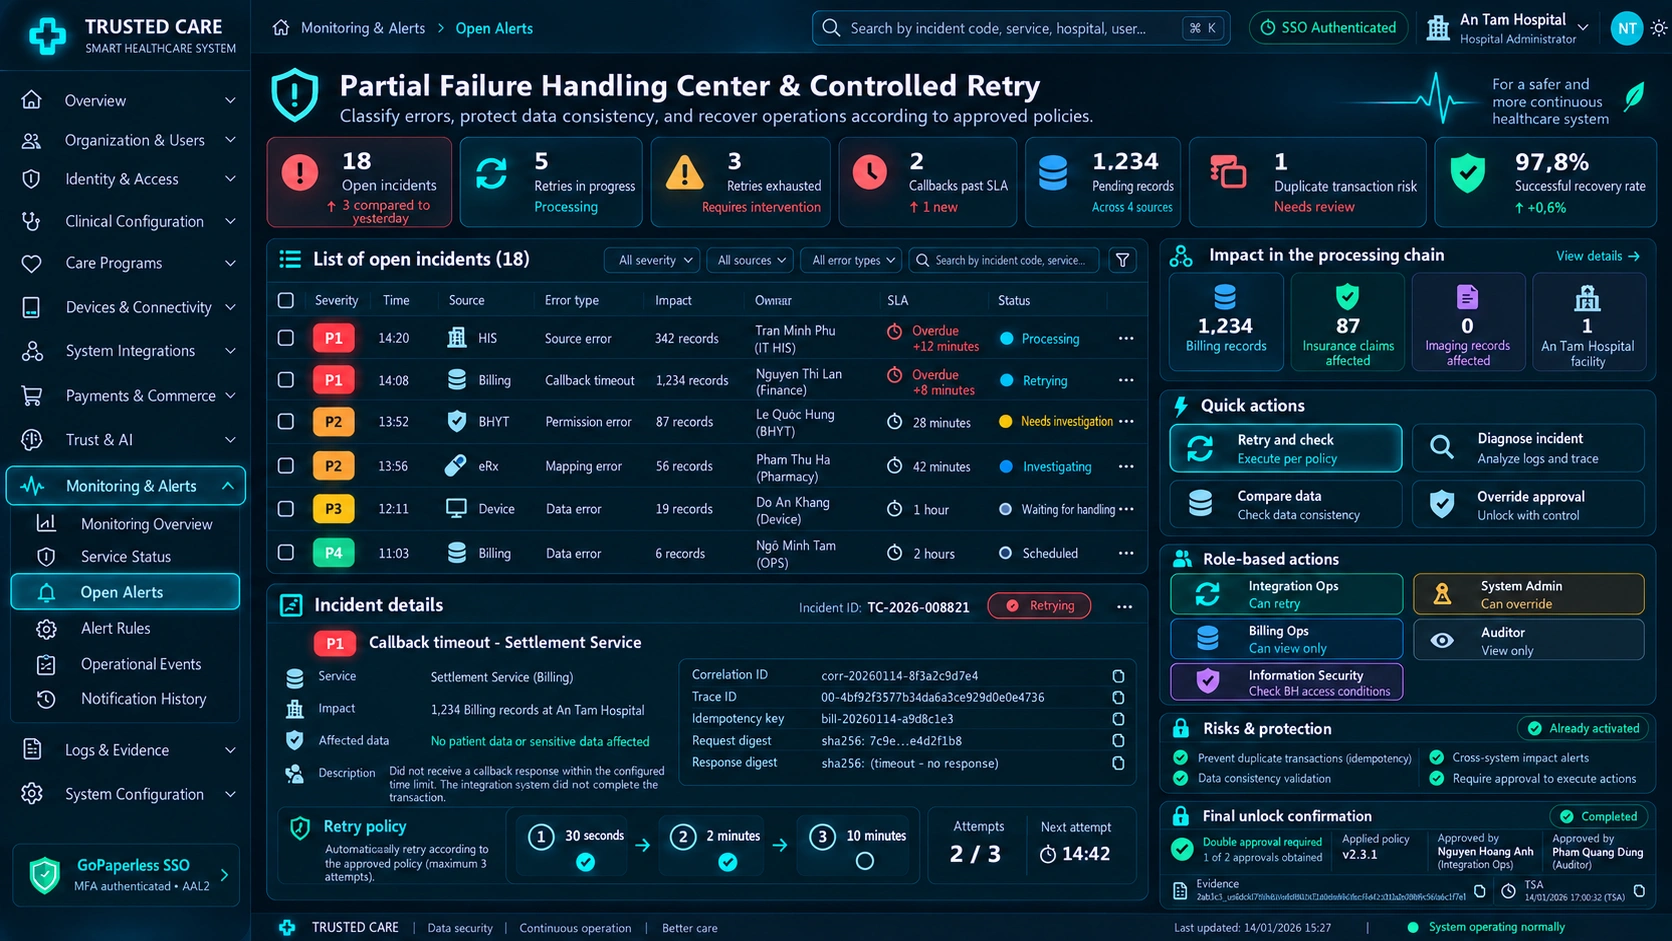Image resolution: width=1672 pixels, height=941 pixels.
Task: Open An Tam Hospital organization switcher
Action: point(1507,28)
